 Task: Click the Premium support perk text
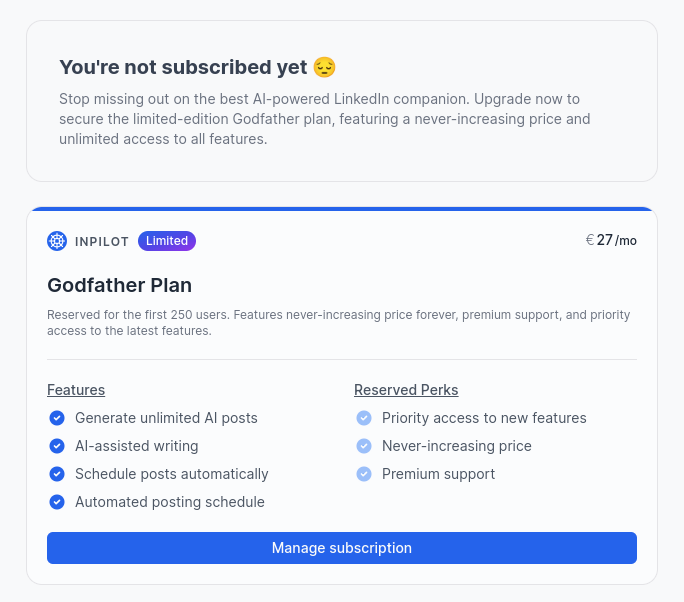click(x=438, y=474)
